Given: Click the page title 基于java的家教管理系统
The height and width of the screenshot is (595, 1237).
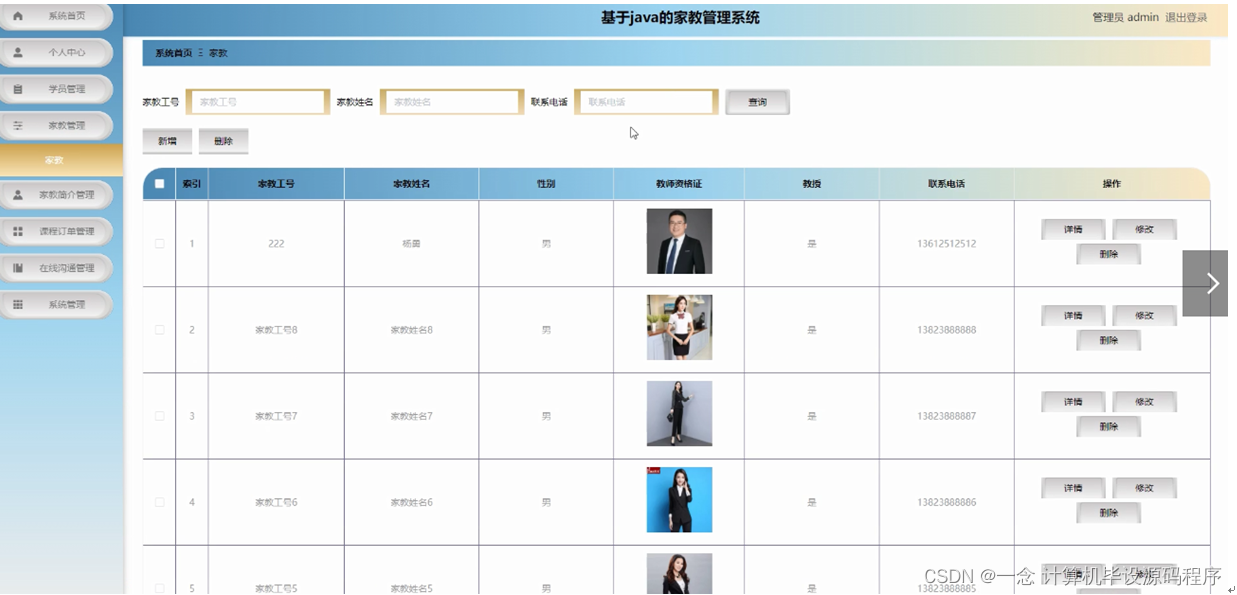Looking at the screenshot, I should [x=679, y=17].
